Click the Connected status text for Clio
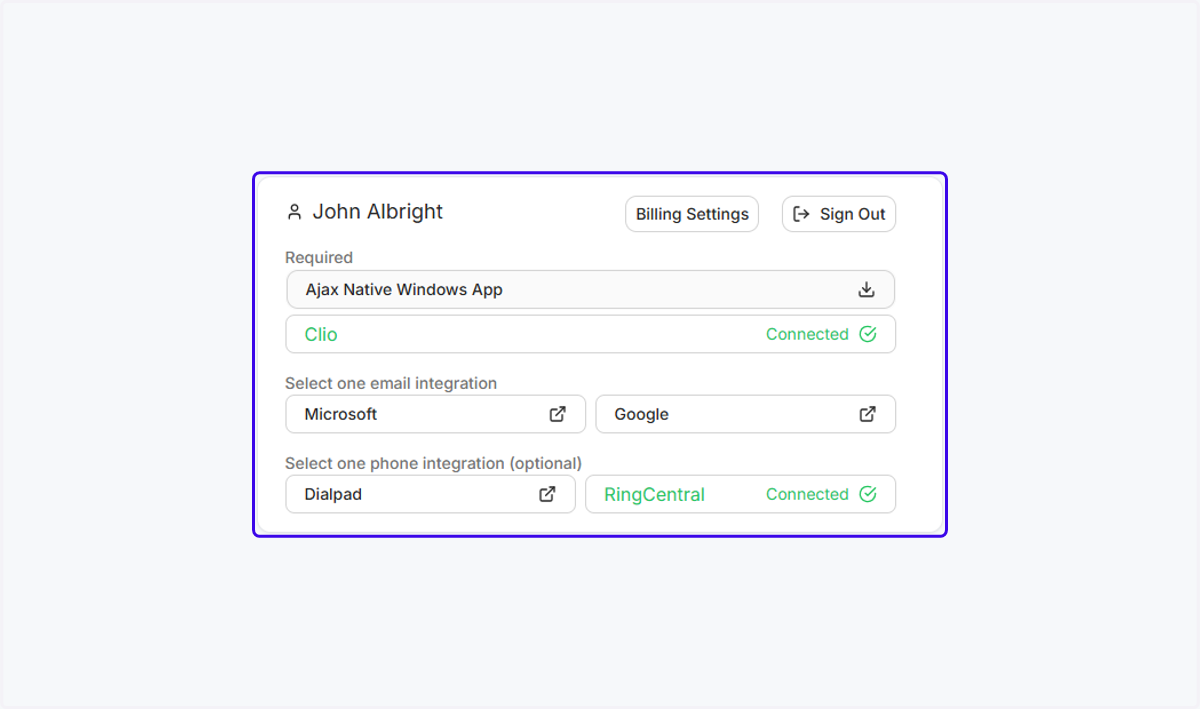 [x=807, y=334]
